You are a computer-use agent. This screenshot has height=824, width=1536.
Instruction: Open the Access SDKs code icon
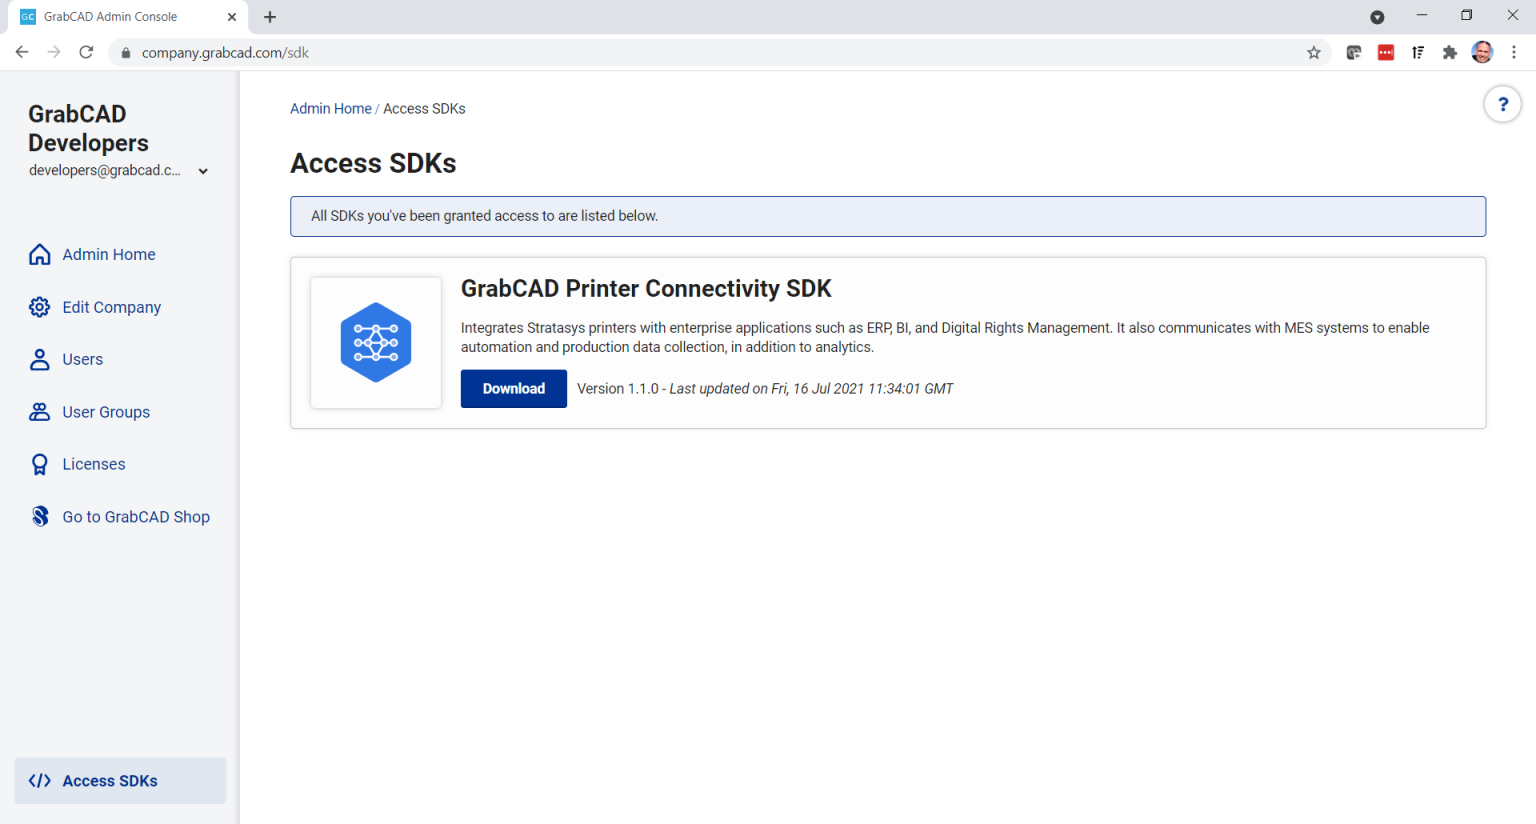[x=41, y=780]
